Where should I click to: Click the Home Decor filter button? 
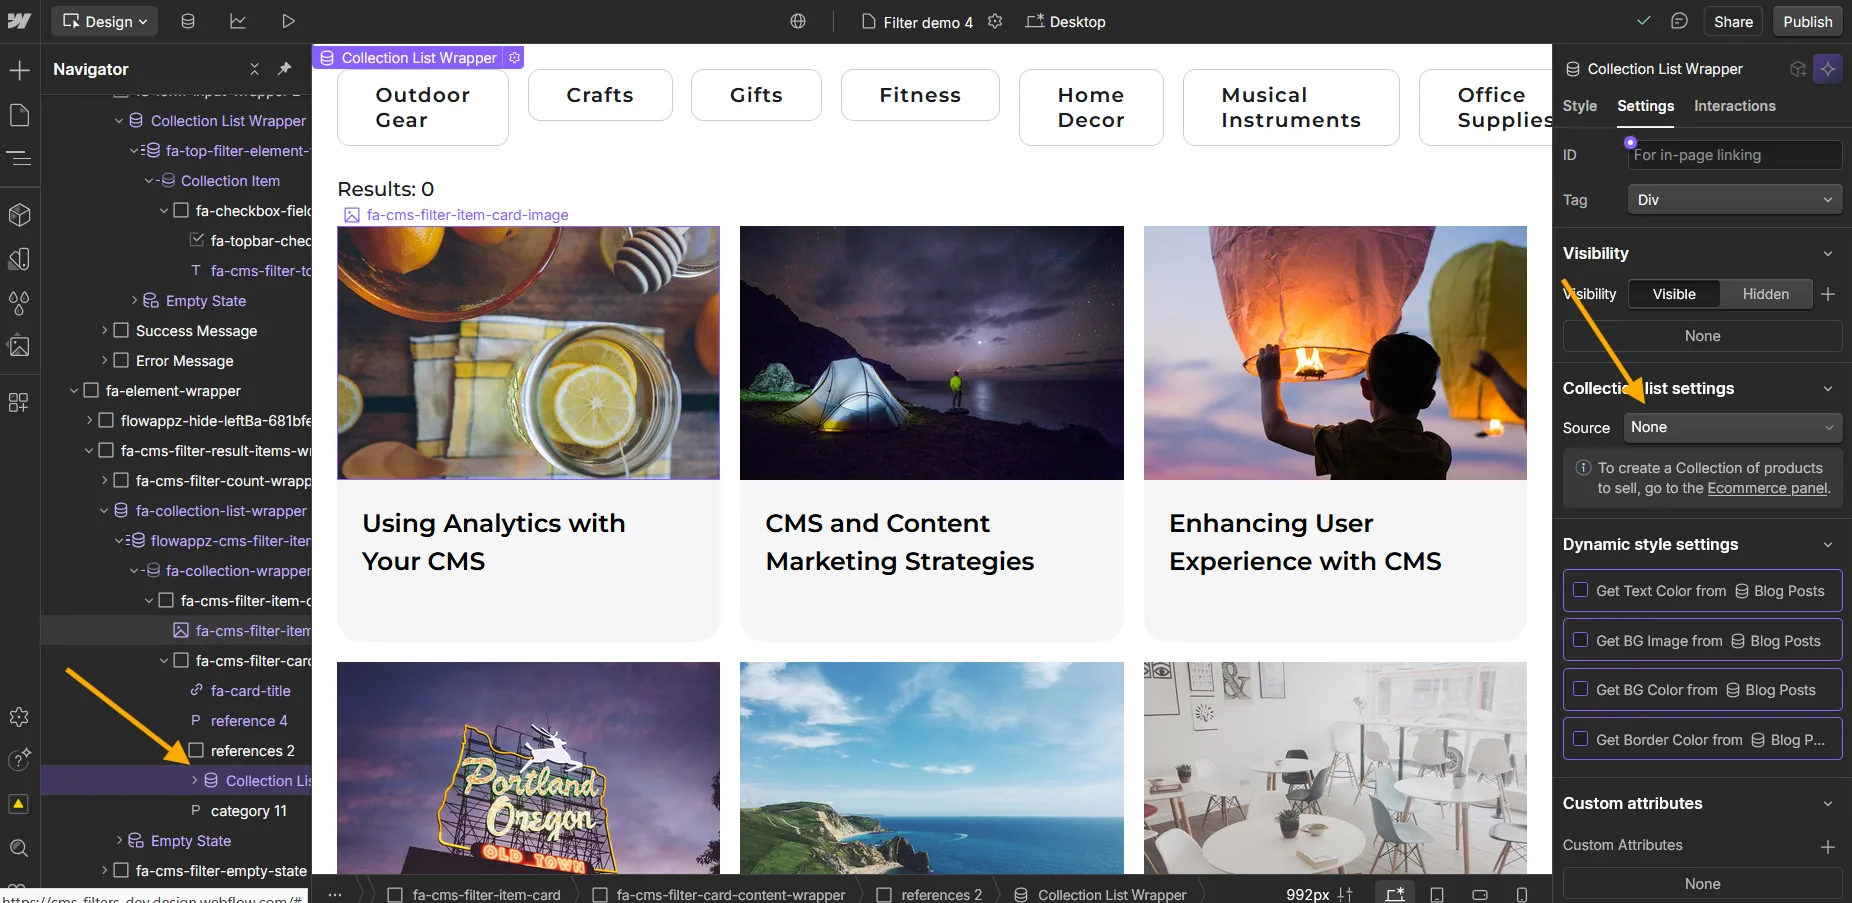coord(1091,107)
